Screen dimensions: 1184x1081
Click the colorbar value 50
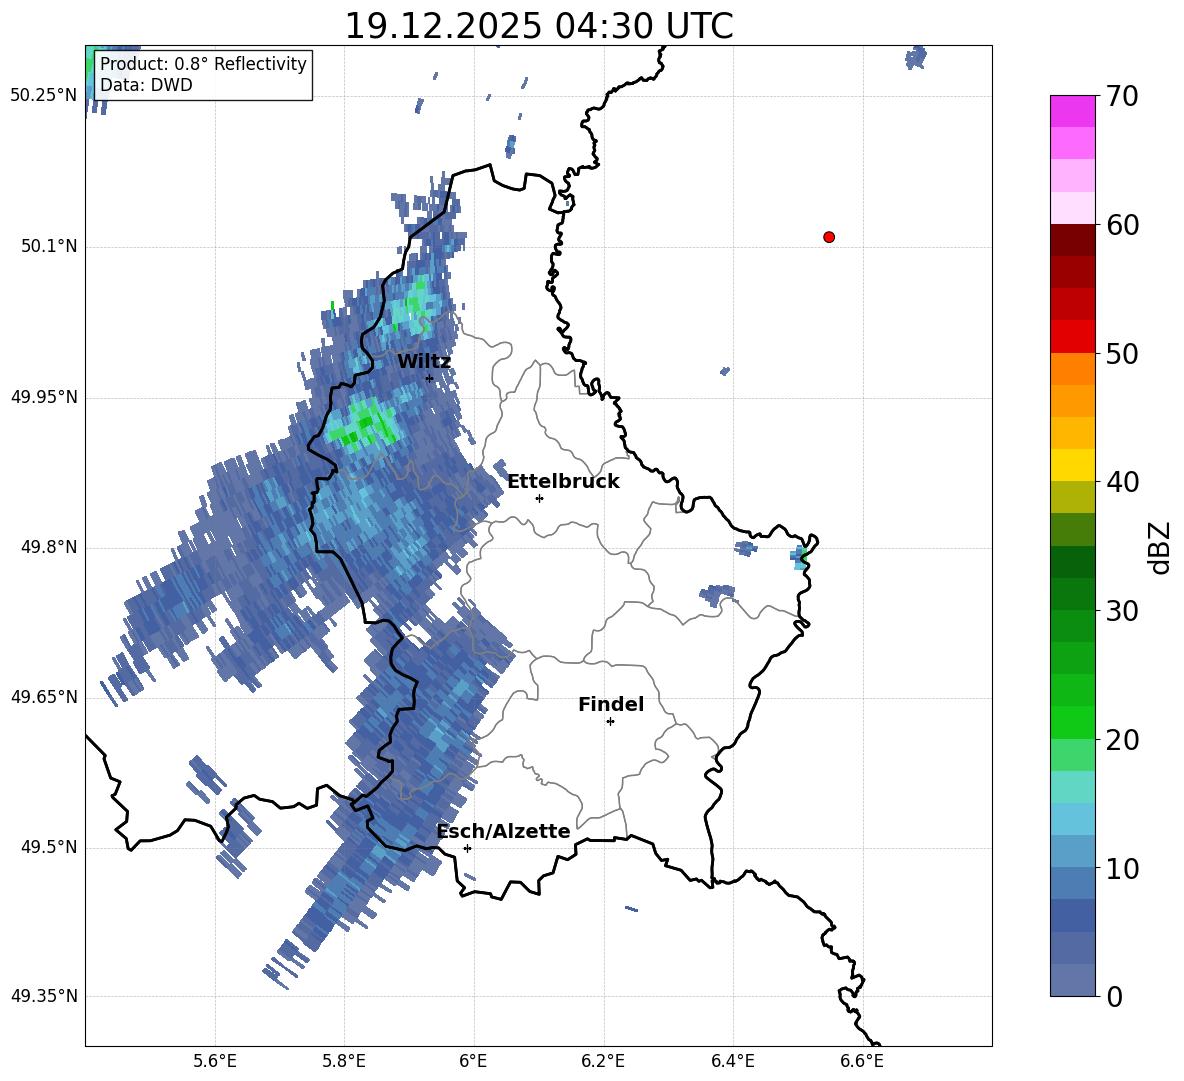coord(1123,353)
